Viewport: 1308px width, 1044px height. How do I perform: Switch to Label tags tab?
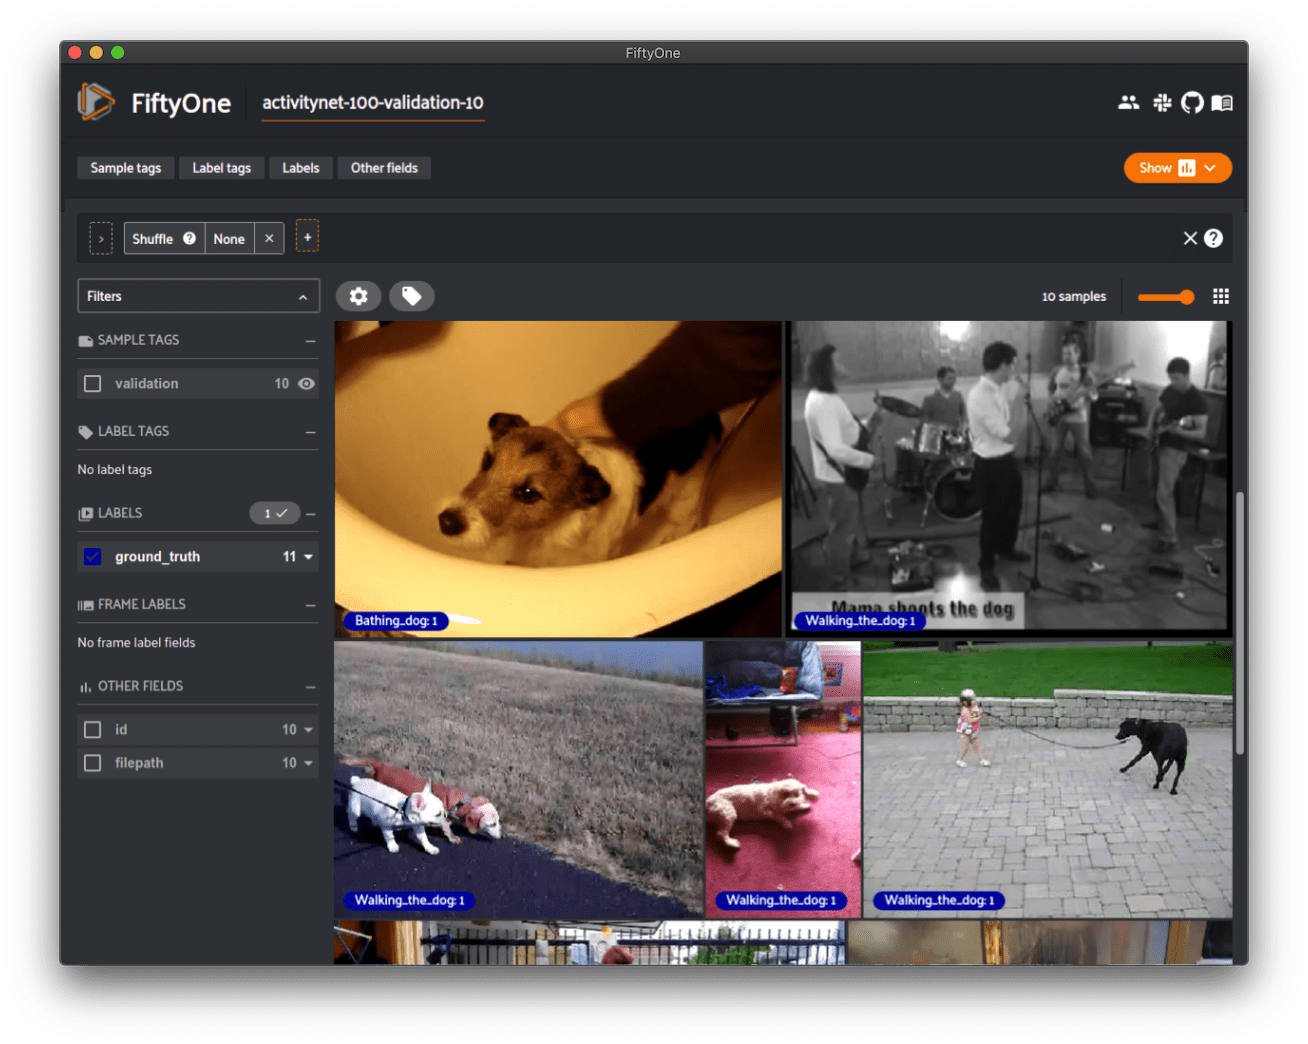(x=222, y=168)
